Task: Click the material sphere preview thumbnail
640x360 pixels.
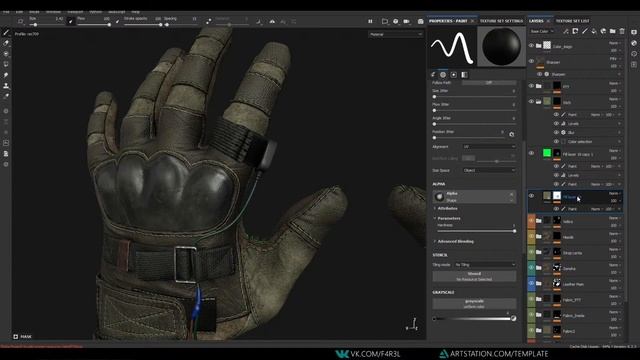Action: [502, 47]
